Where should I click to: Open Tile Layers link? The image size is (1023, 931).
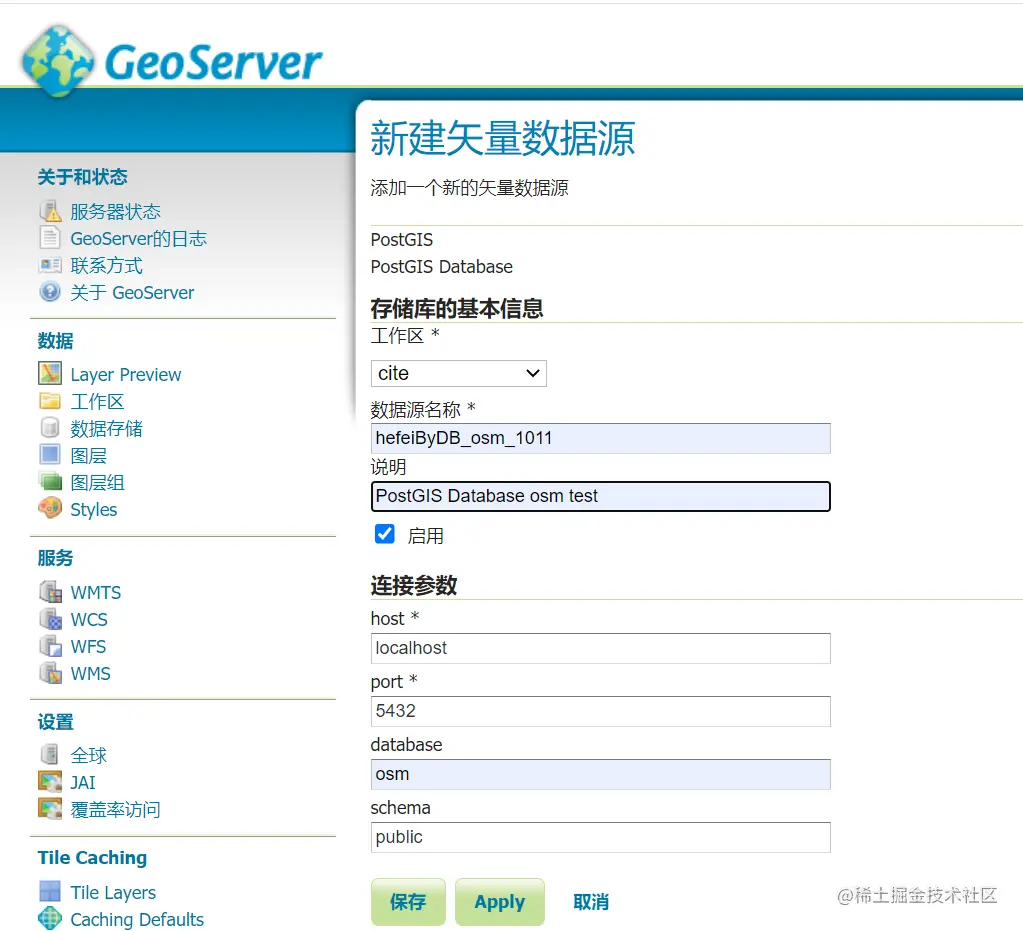[113, 892]
